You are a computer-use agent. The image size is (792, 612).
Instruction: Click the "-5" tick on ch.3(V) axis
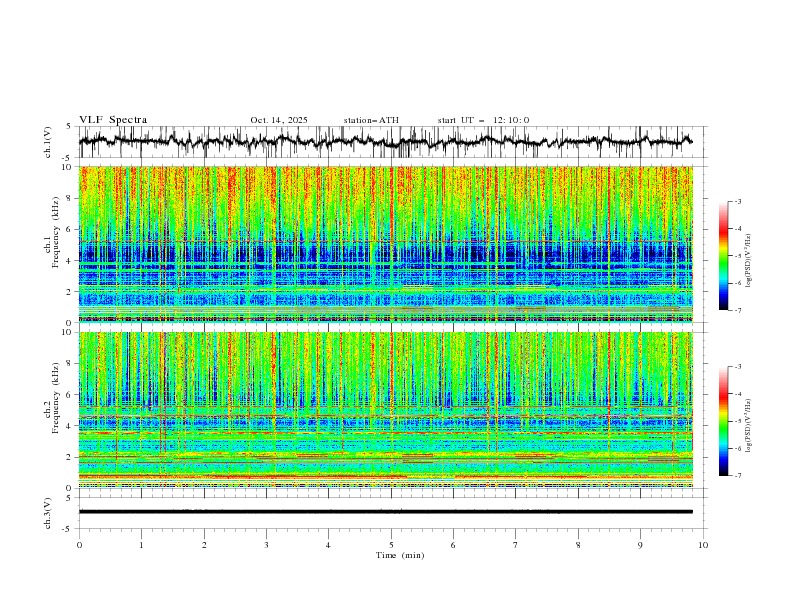pyautogui.click(x=68, y=529)
